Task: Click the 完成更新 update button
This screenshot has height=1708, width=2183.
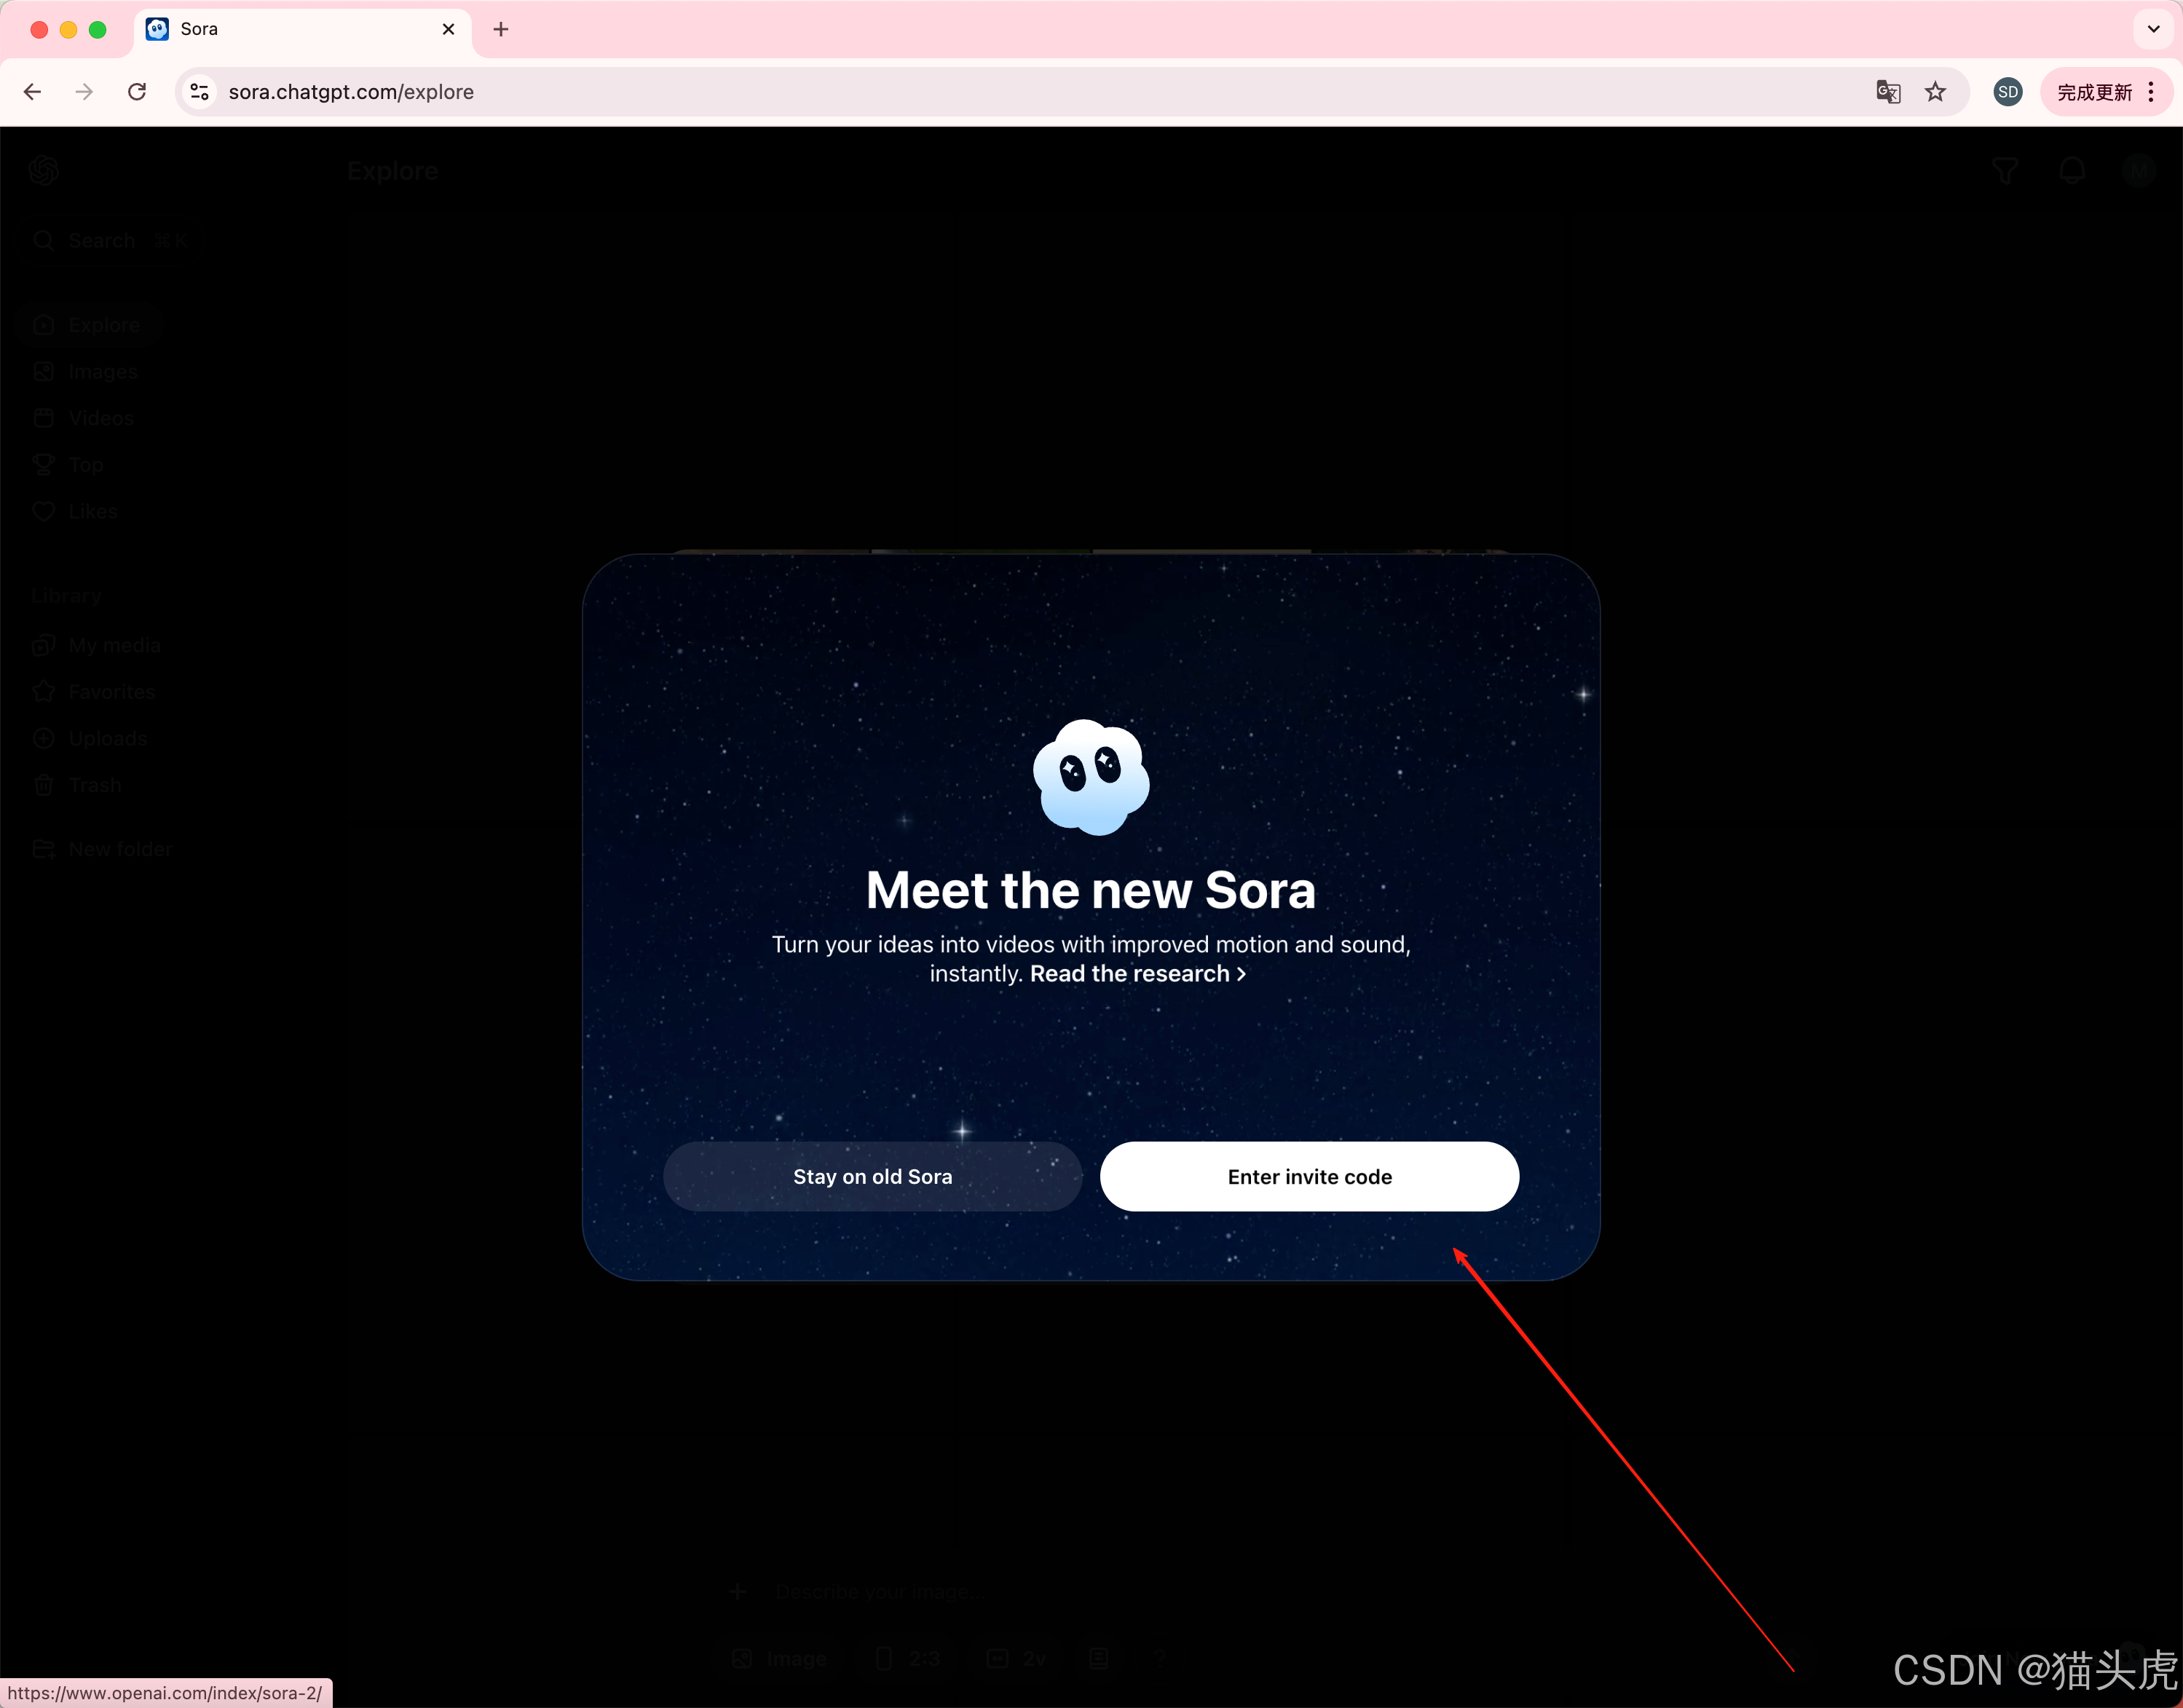Action: 2094,92
